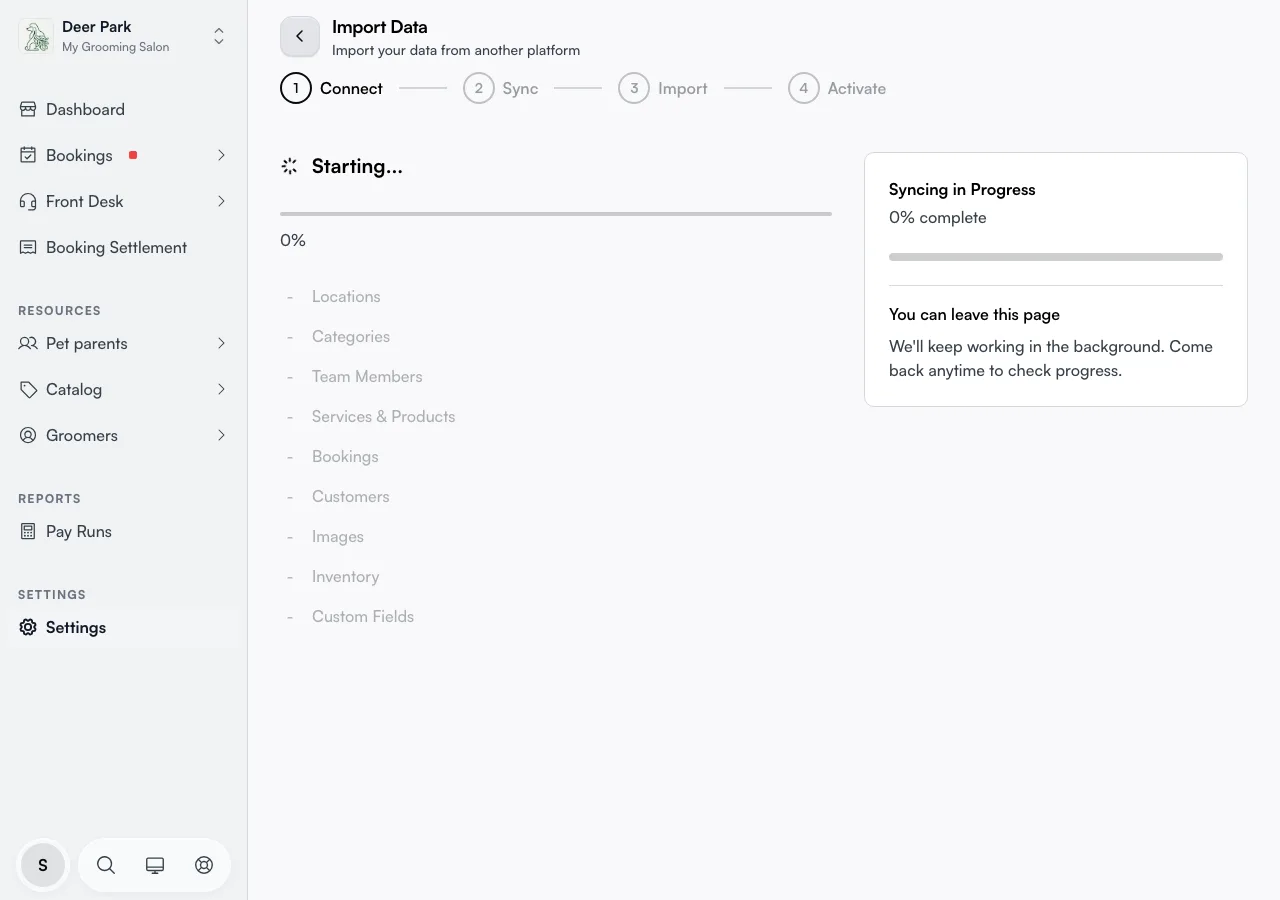Click the You can leave this page text
The image size is (1280, 900).
974,314
